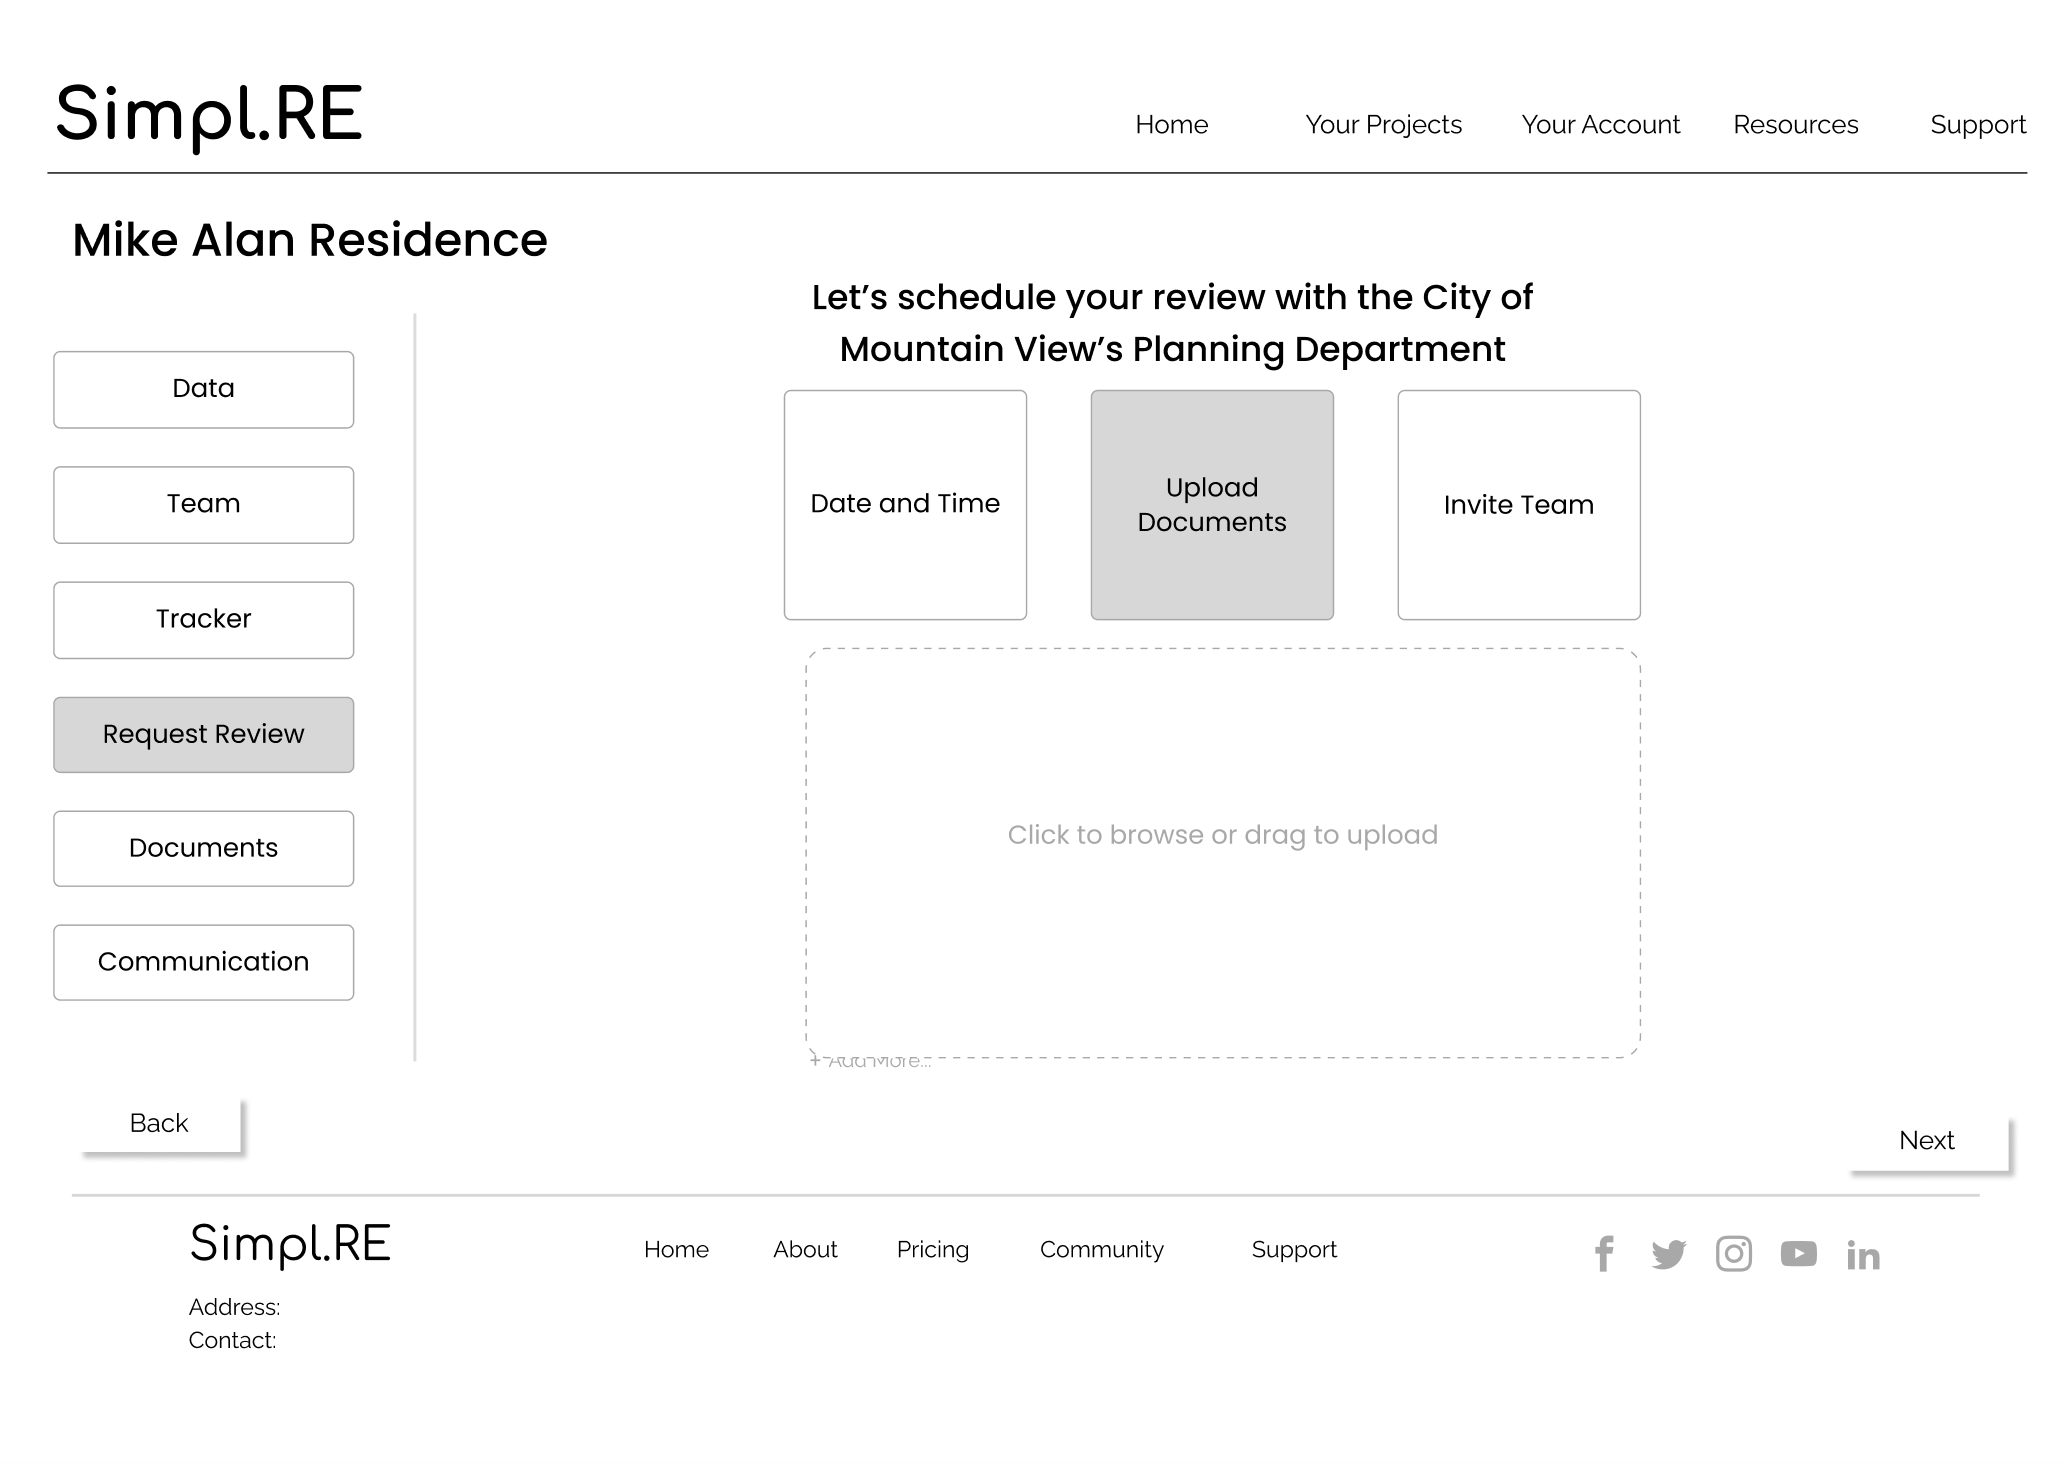Click the footer Contact label

click(232, 1341)
